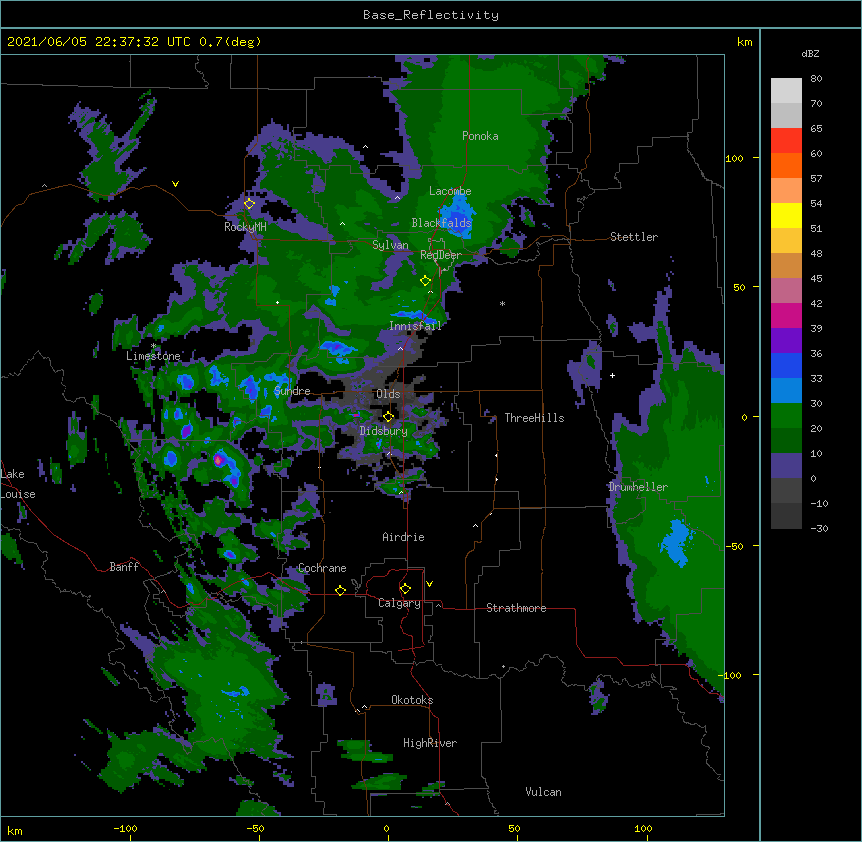The width and height of the screenshot is (862, 842).
Task: Click the Okotoks town label
Action: pos(412,700)
